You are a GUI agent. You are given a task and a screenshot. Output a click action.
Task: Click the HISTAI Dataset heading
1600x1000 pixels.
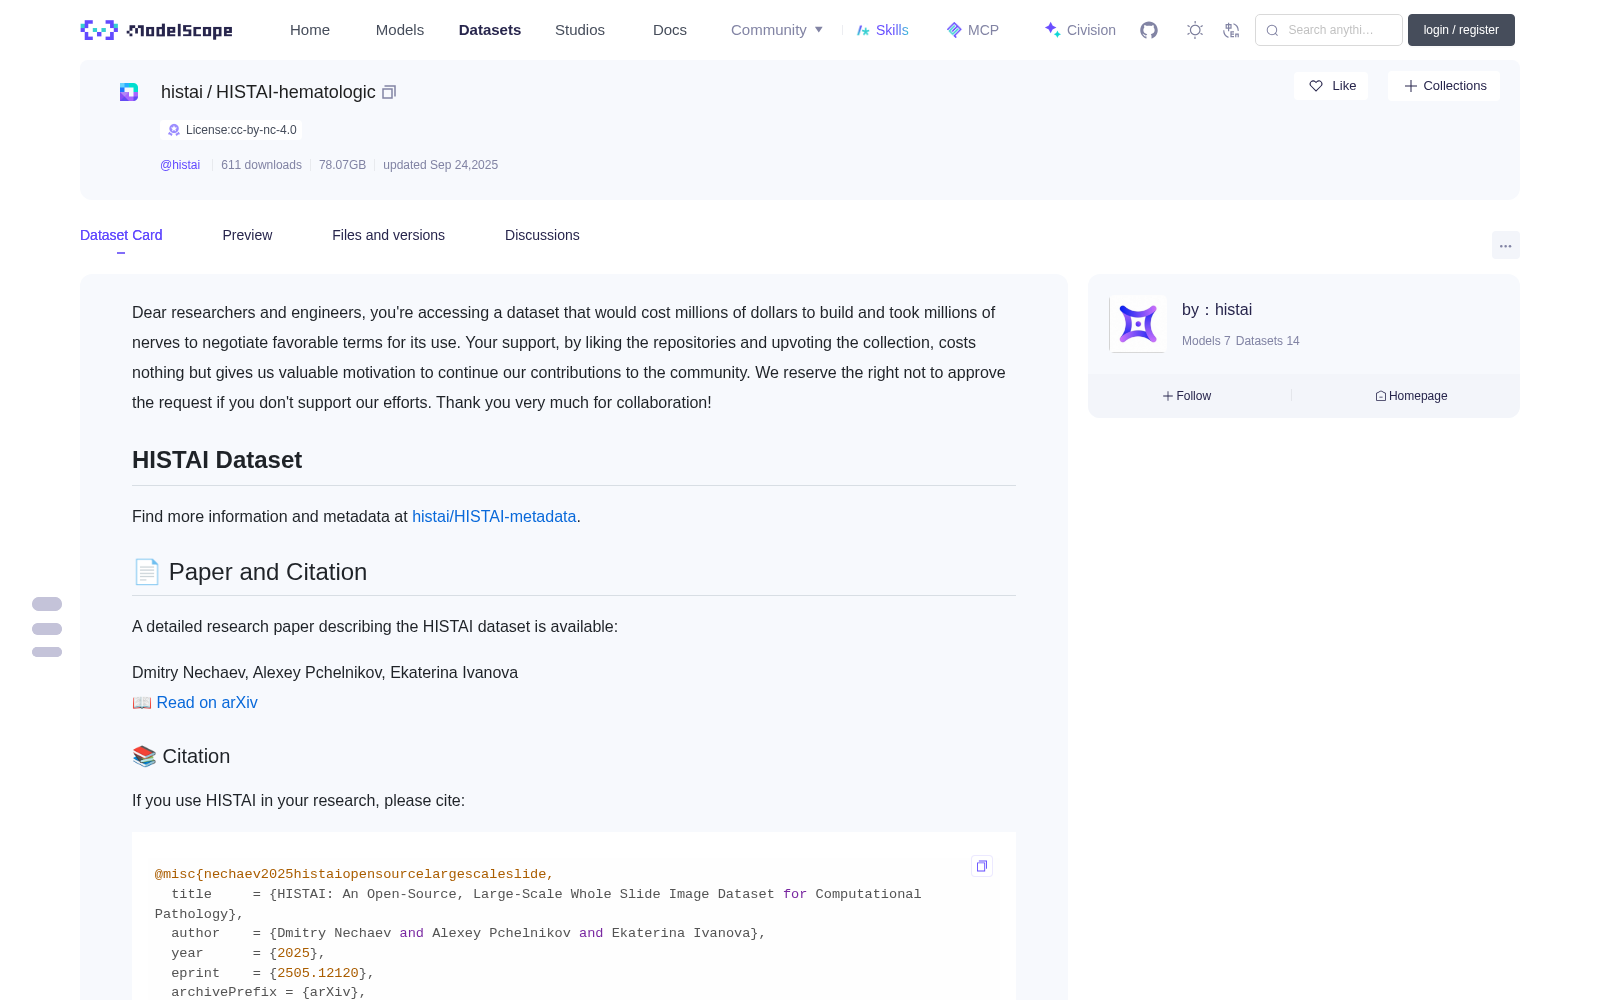pos(217,460)
